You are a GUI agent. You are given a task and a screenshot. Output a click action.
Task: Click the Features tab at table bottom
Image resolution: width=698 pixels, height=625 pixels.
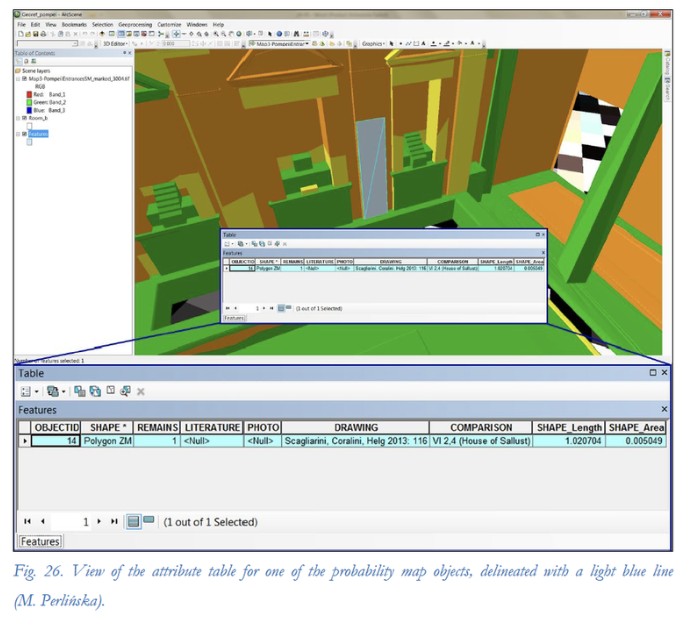click(x=38, y=541)
